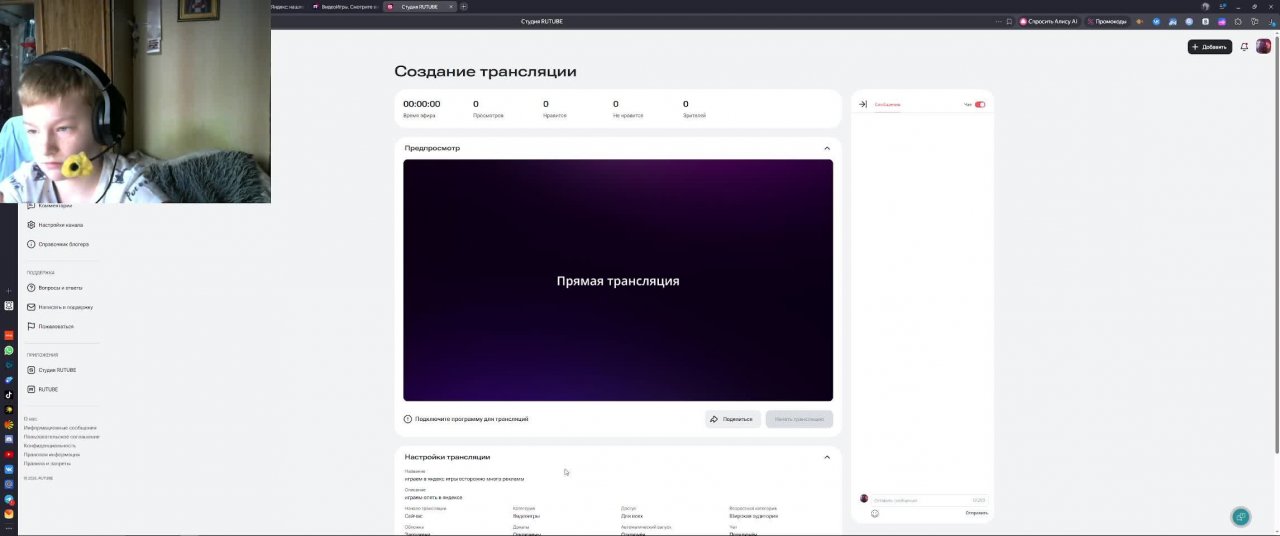Open the Сообщения tab in the chat panel

tap(887, 104)
